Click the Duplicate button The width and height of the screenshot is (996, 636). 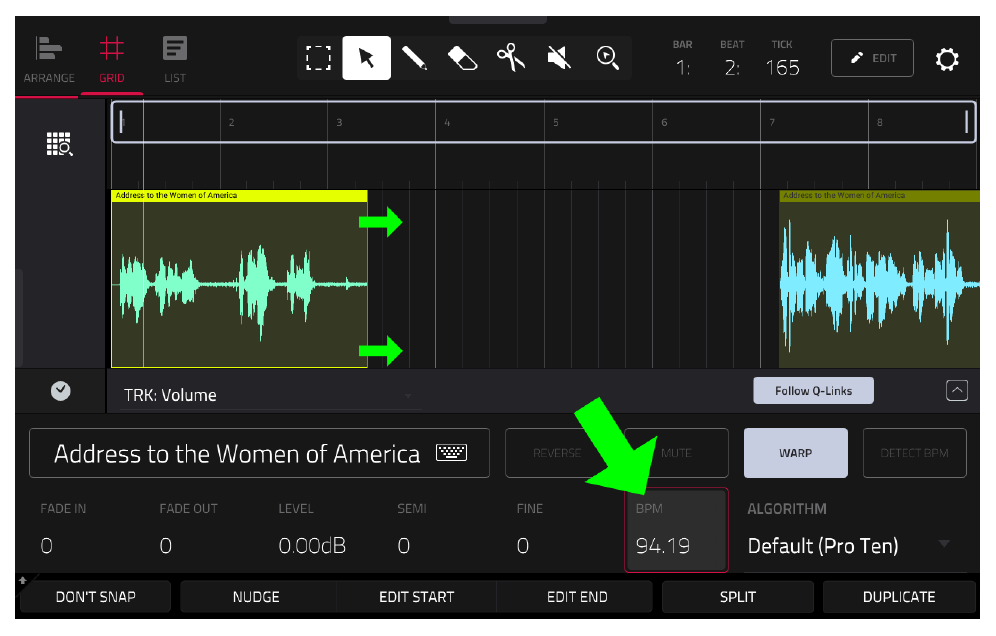tap(899, 597)
